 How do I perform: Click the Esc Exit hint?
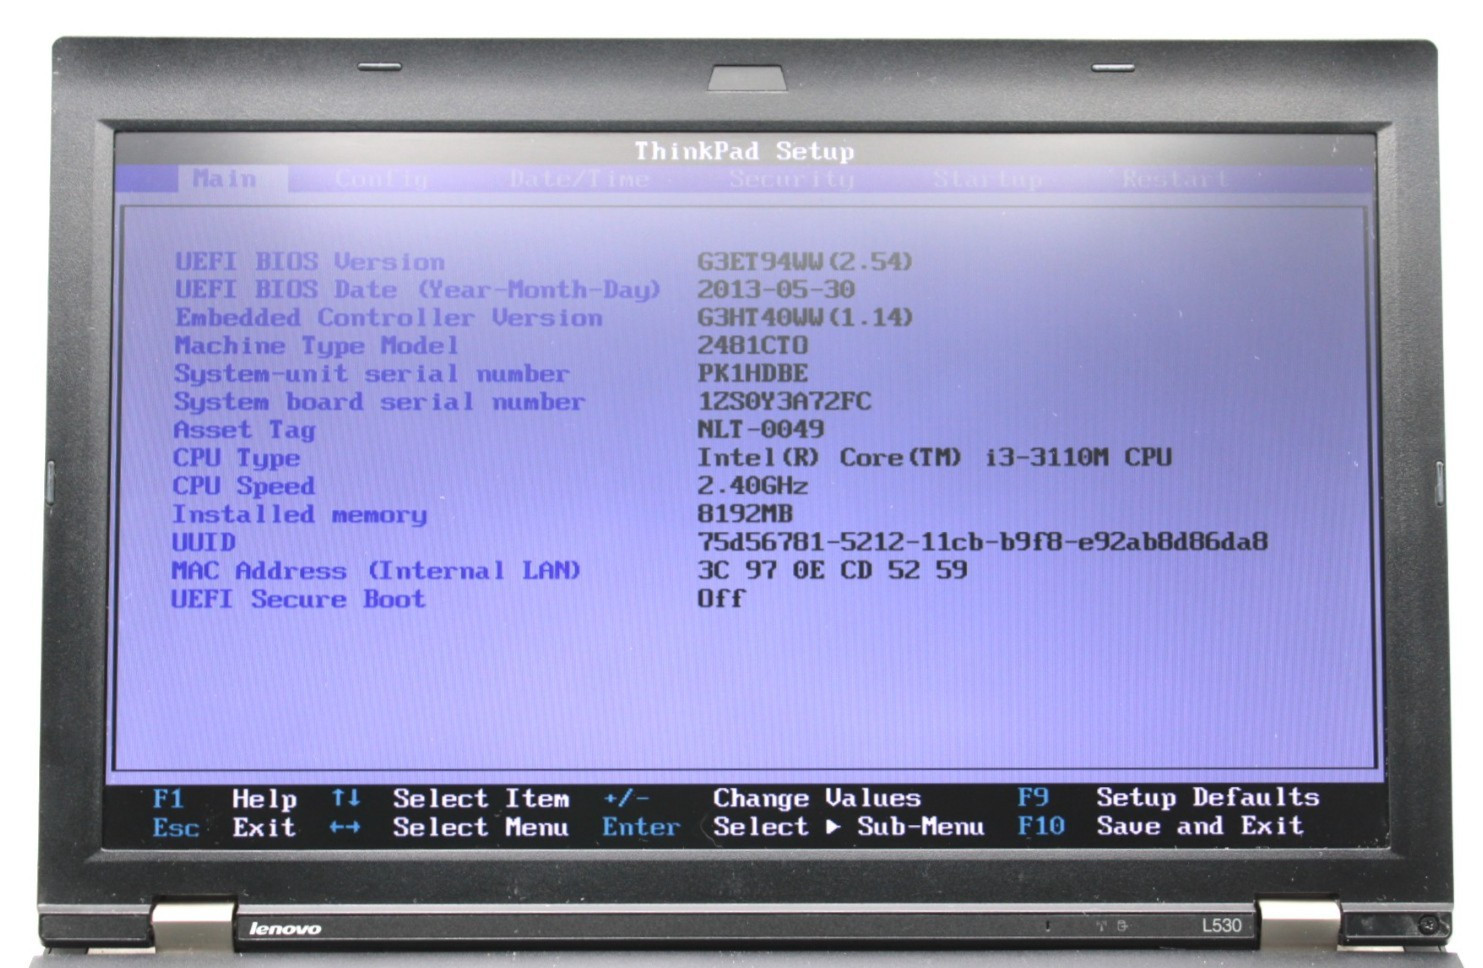click(x=225, y=828)
